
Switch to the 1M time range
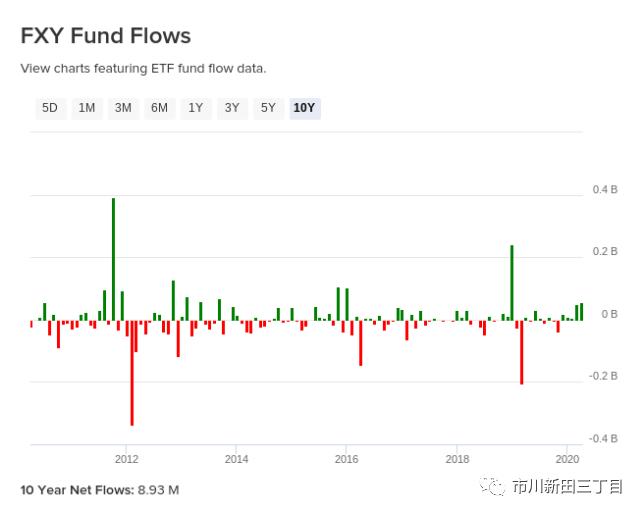(x=87, y=108)
